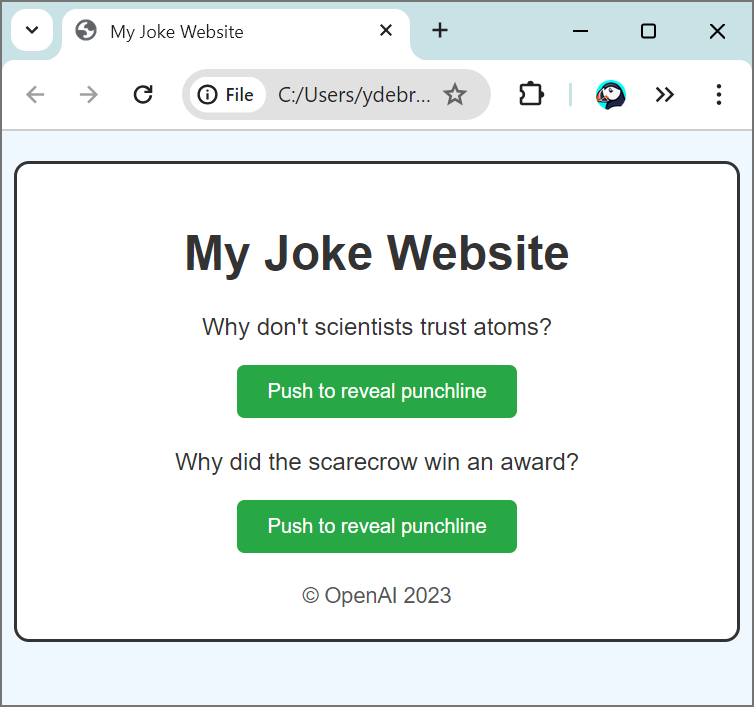
Task: Maximize the browser window
Action: 648,31
